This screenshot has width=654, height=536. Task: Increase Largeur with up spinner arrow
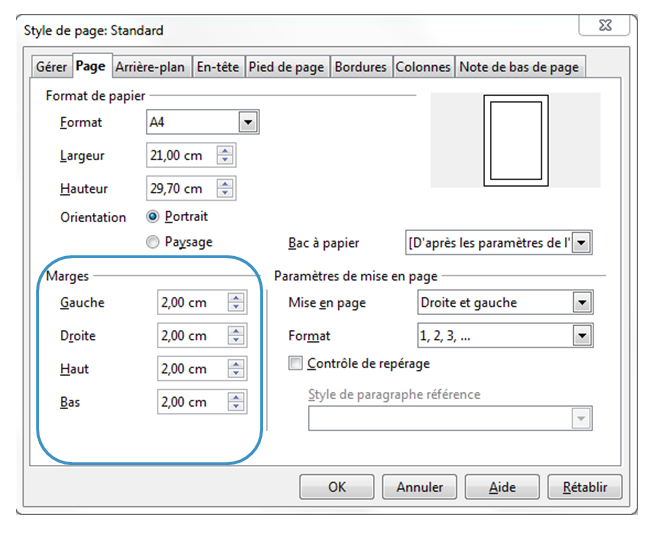point(225,151)
